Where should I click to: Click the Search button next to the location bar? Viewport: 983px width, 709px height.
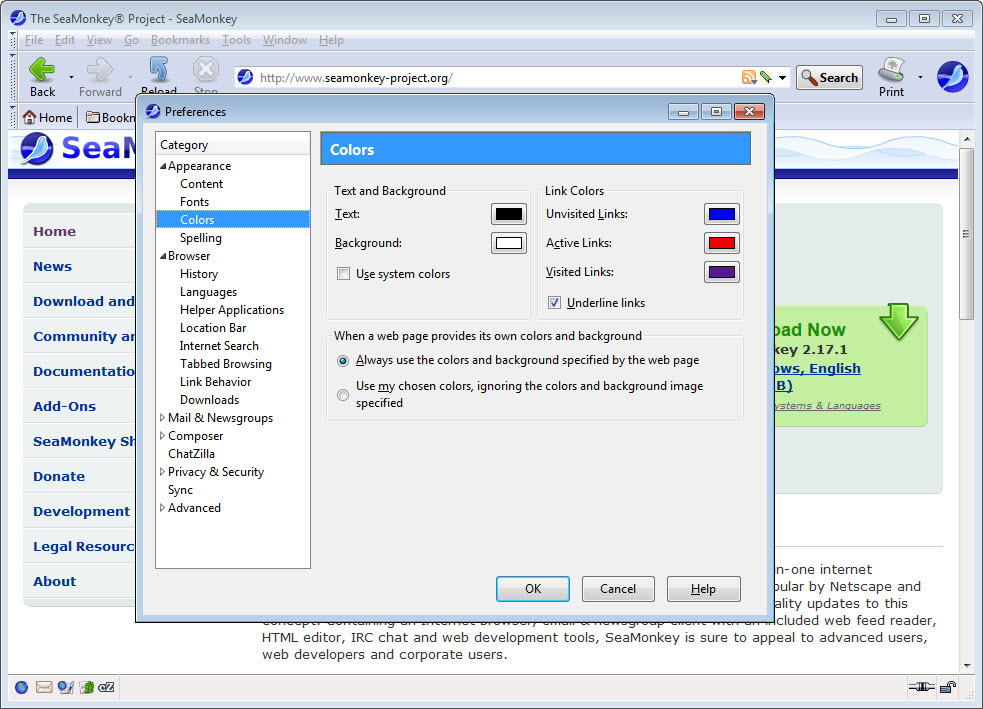point(829,78)
